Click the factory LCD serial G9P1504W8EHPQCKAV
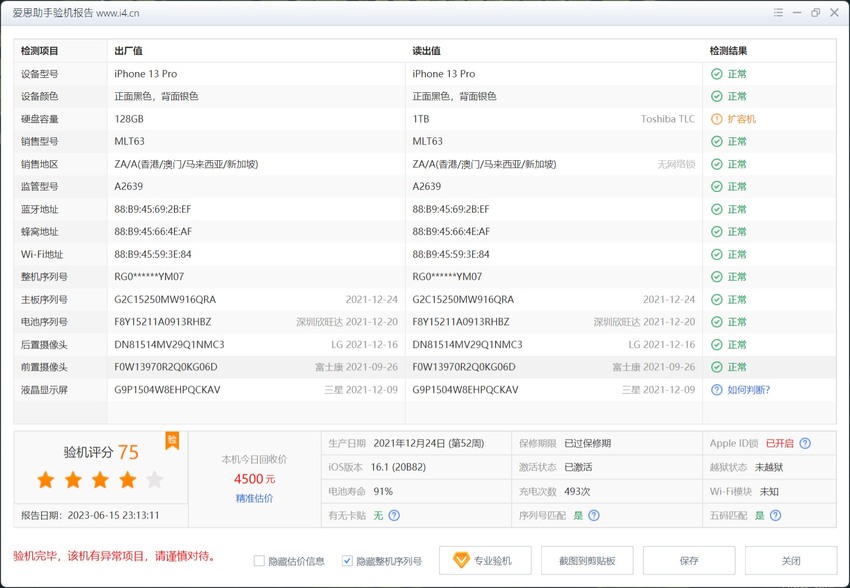Image resolution: width=850 pixels, height=588 pixels. coord(168,390)
